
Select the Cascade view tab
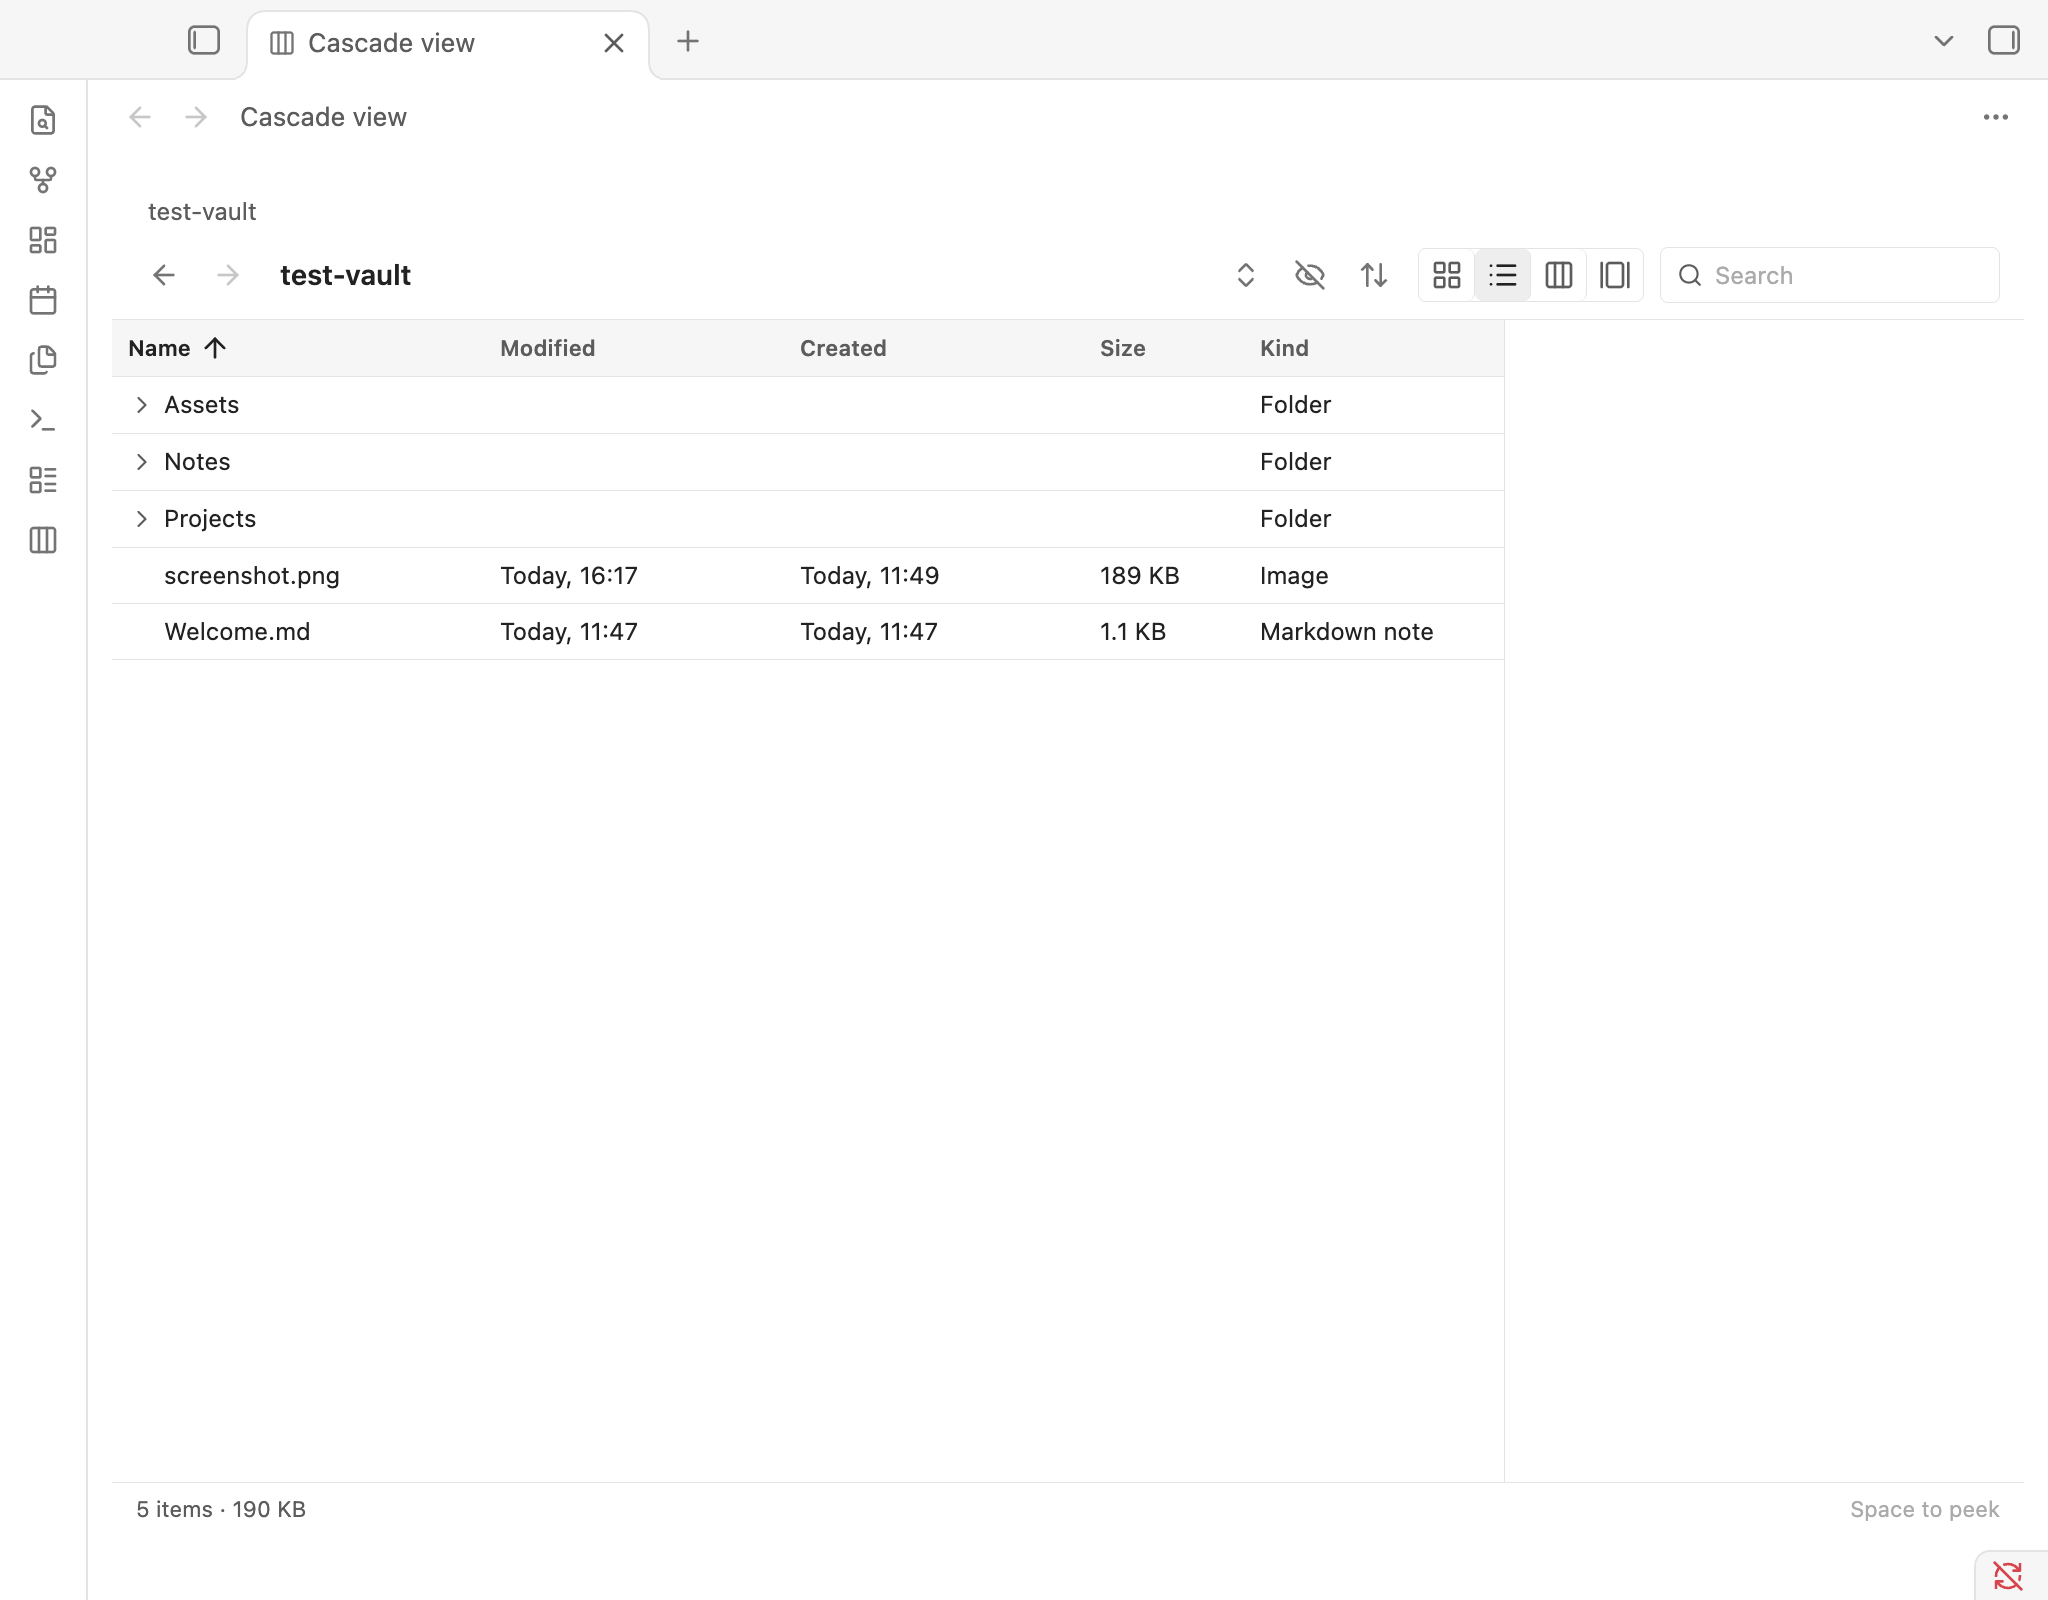(x=448, y=44)
